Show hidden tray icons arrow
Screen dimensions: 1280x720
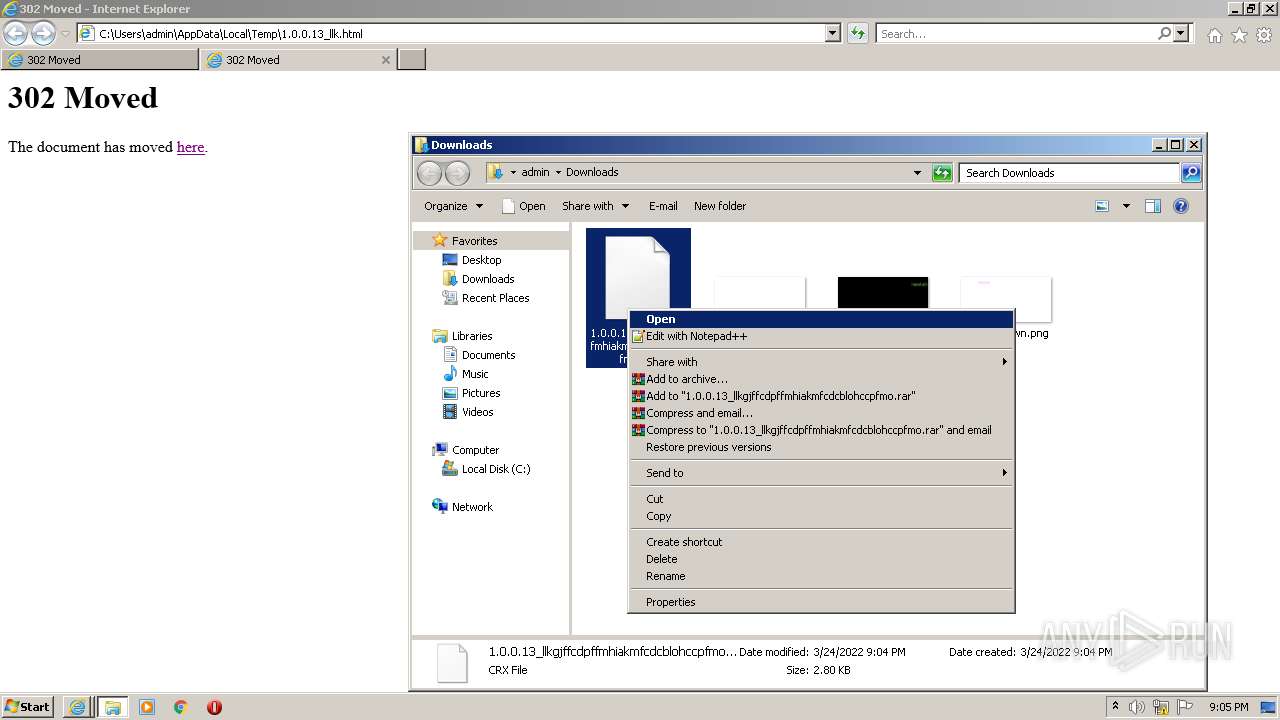pyautogui.click(x=1116, y=706)
